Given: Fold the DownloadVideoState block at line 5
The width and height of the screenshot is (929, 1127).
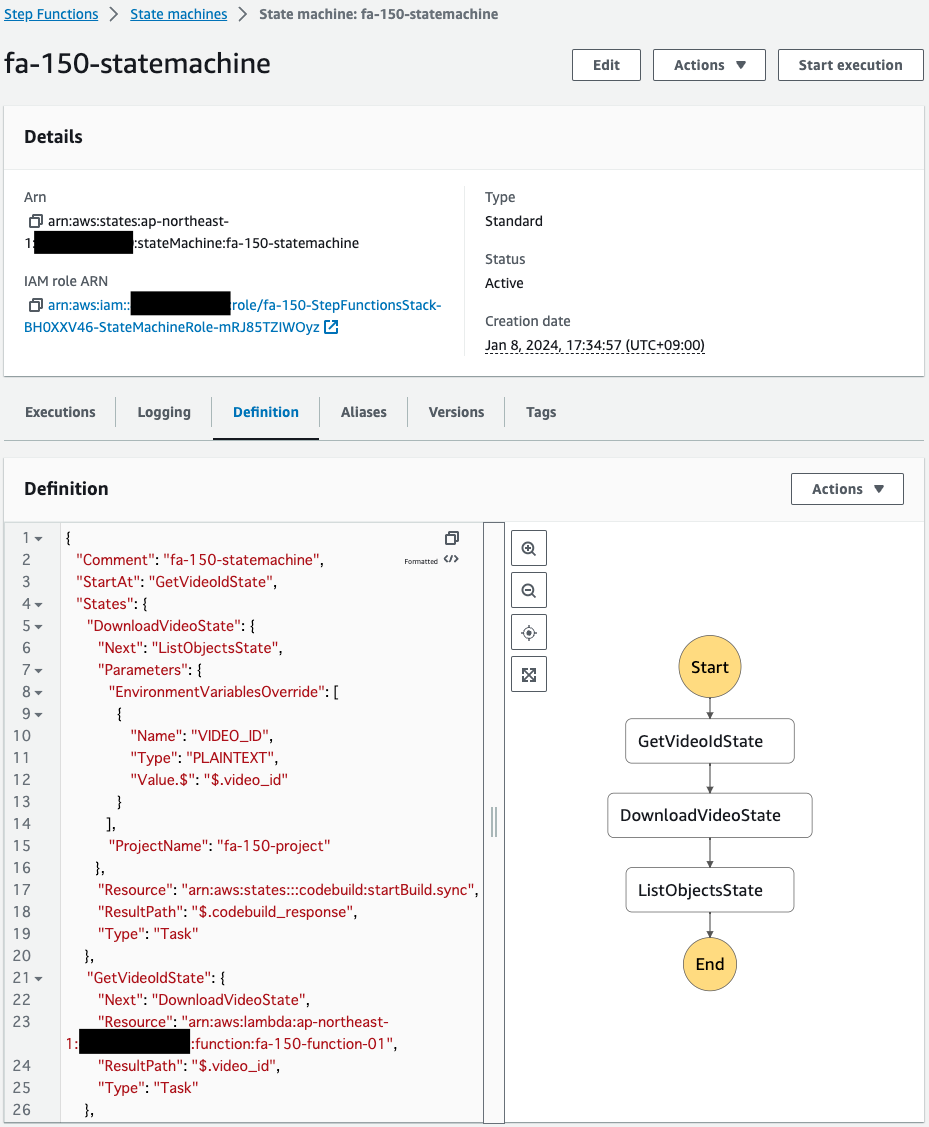Looking at the screenshot, I should (38, 626).
